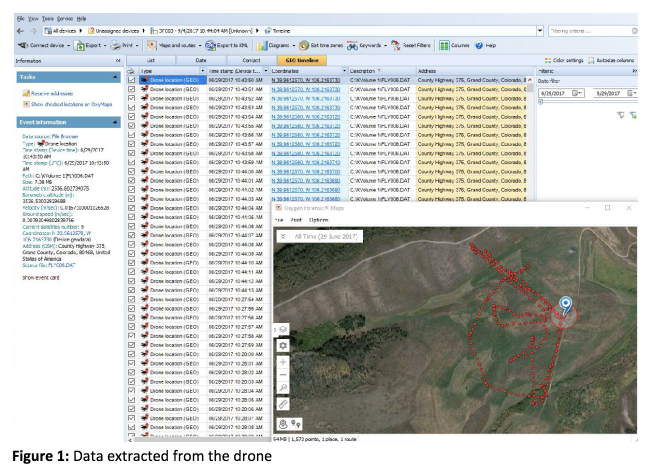This screenshot has width=645, height=471.
Task: Open the Diagrams tool
Action: point(274,45)
